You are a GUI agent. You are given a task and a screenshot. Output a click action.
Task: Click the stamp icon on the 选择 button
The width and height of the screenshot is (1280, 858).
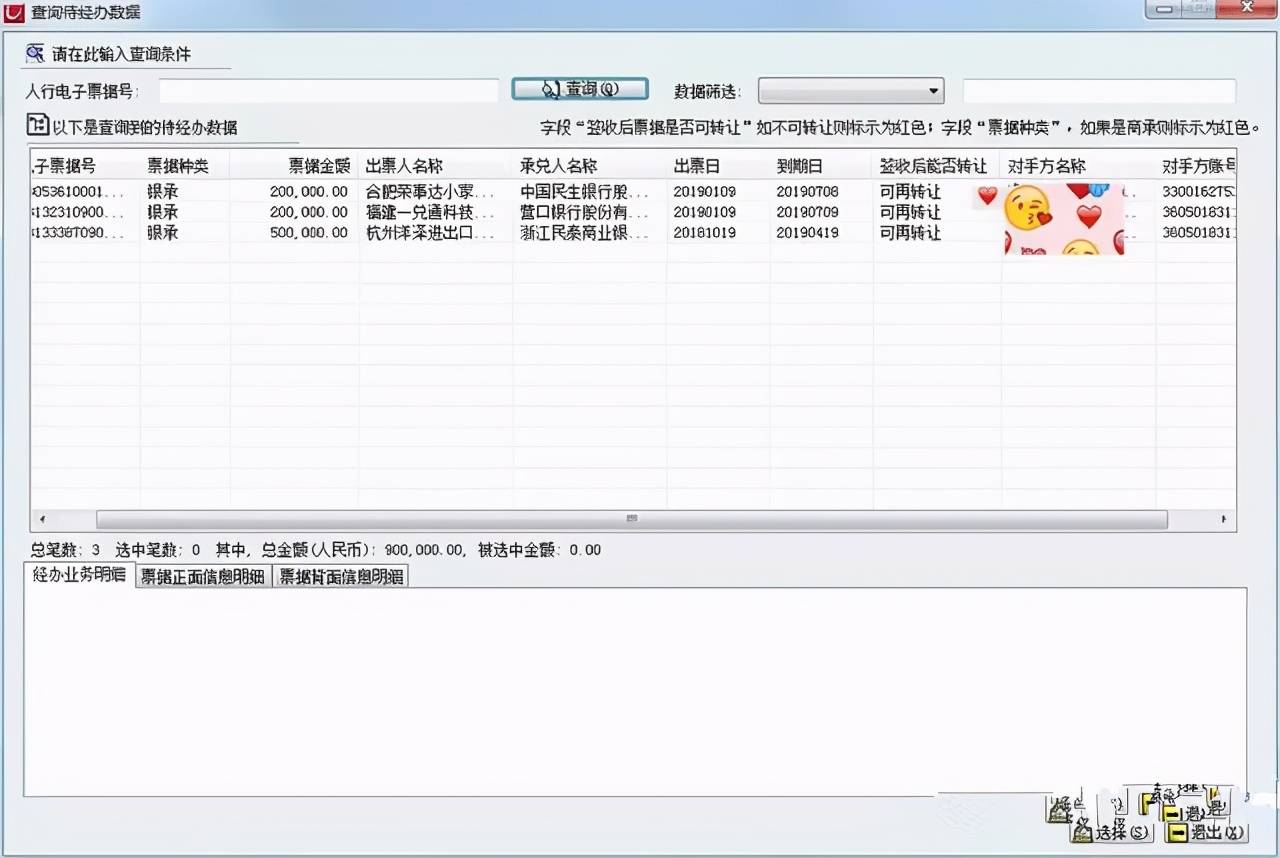(x=1083, y=832)
